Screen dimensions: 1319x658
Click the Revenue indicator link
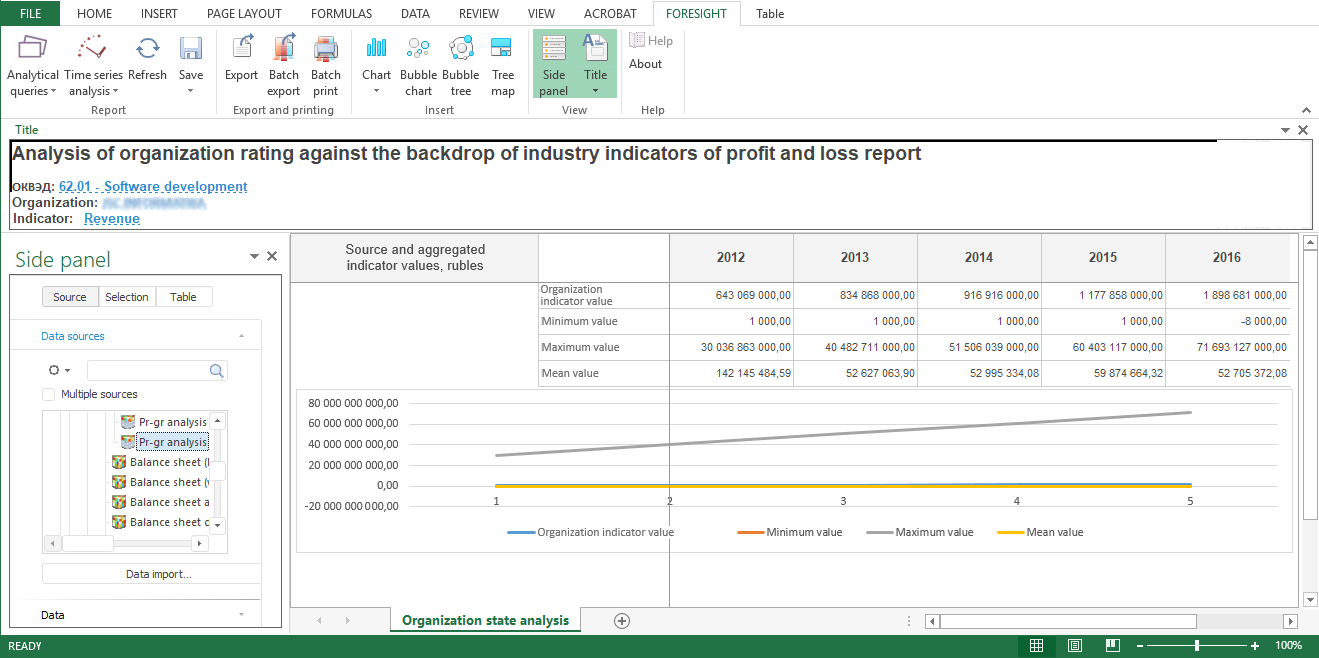[x=112, y=219]
